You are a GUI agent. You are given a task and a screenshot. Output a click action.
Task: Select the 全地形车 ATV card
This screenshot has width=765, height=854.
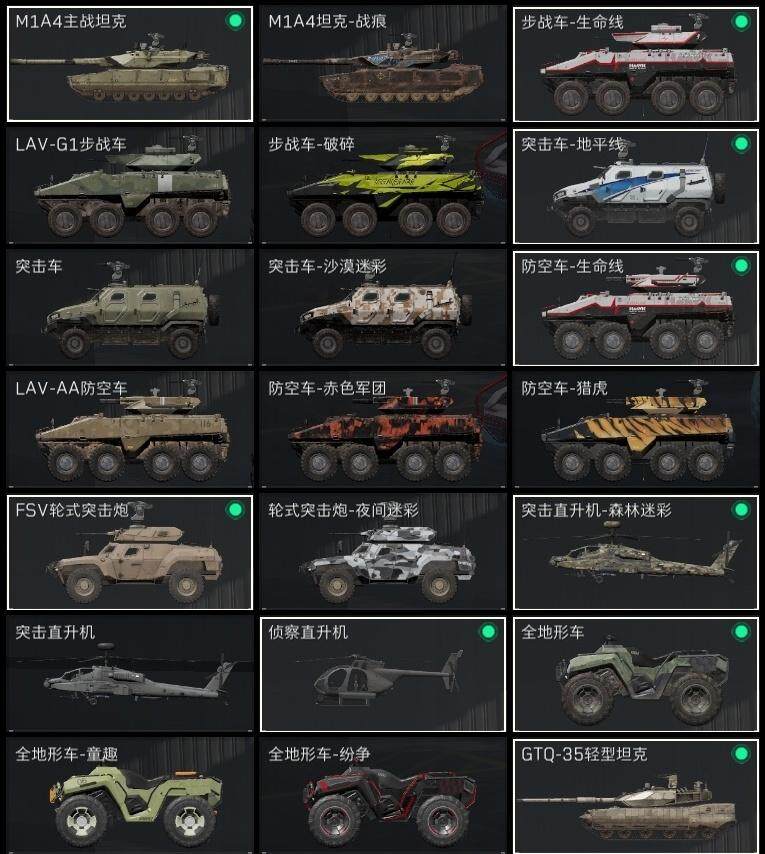(x=636, y=674)
